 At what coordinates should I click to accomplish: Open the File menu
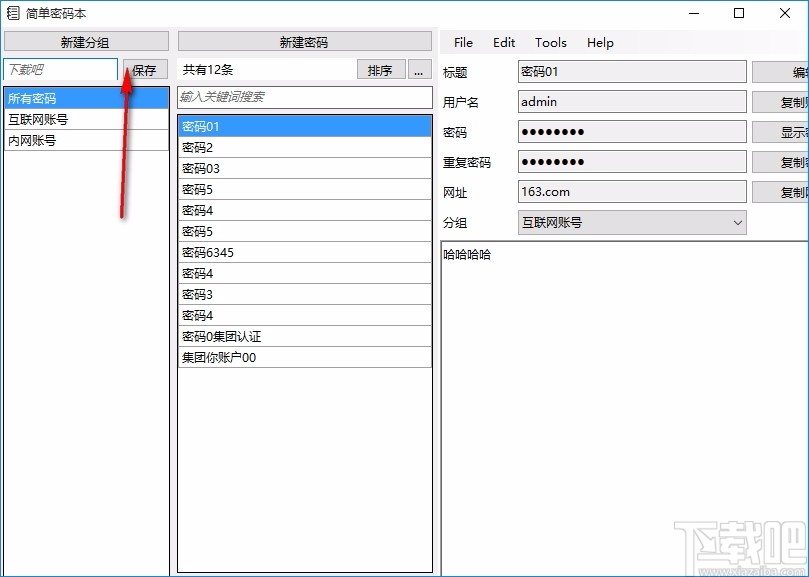(462, 42)
